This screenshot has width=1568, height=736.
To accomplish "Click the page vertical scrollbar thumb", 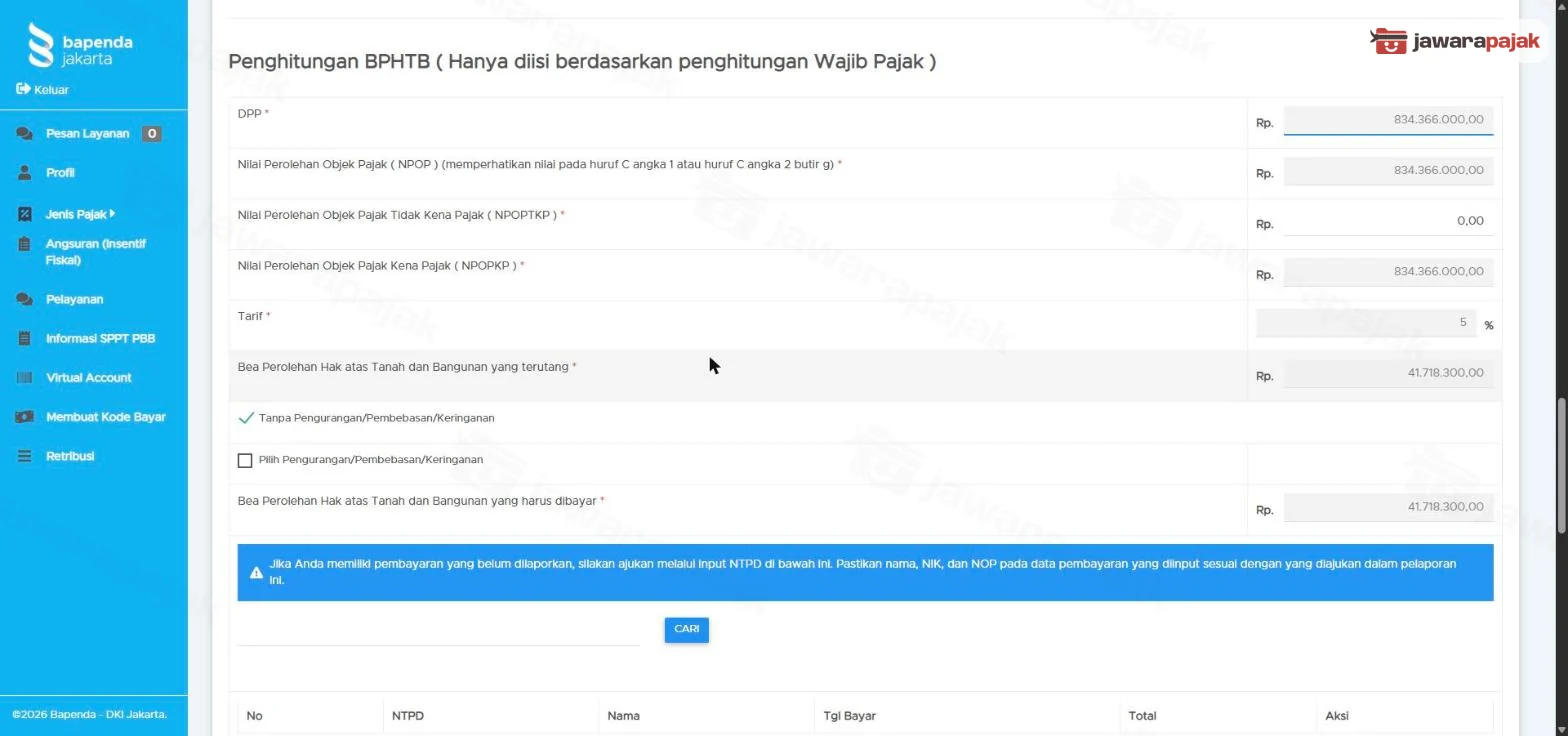I will [x=1560, y=466].
